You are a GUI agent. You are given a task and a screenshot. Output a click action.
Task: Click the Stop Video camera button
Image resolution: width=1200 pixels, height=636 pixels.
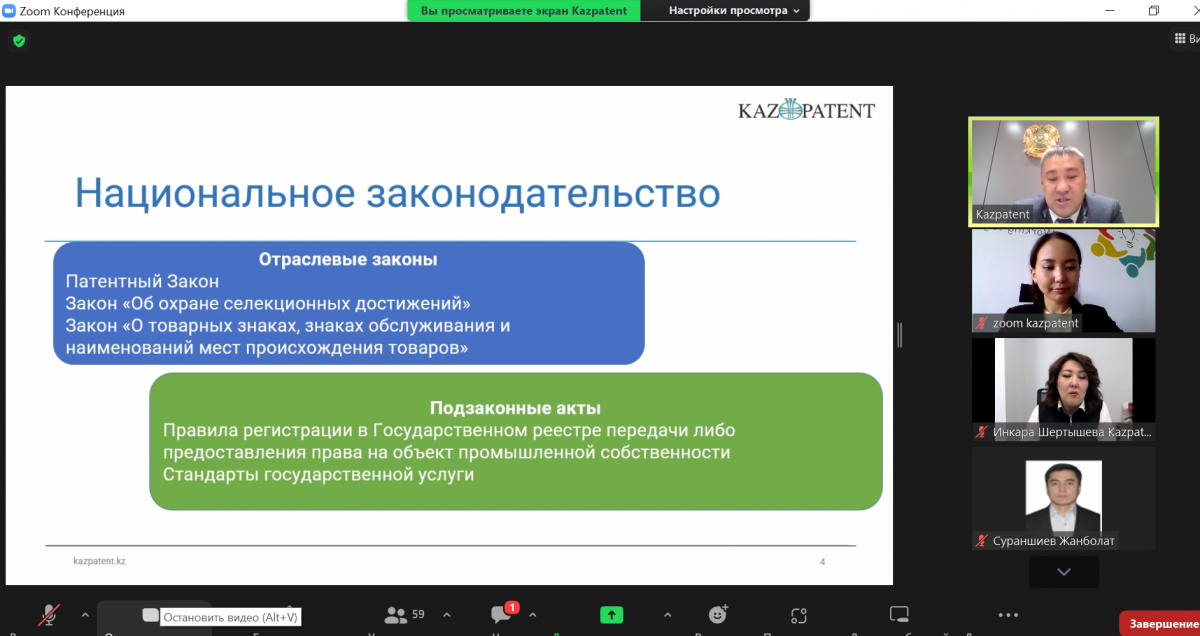pyautogui.click(x=150, y=615)
